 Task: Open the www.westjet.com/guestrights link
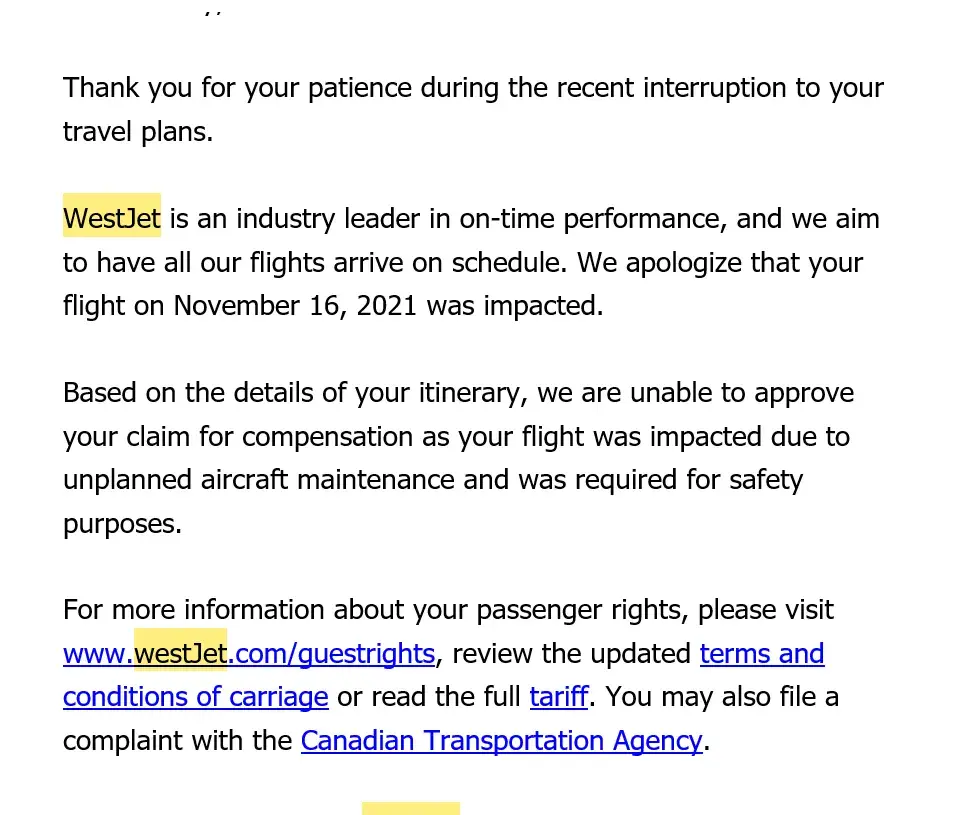coord(249,654)
